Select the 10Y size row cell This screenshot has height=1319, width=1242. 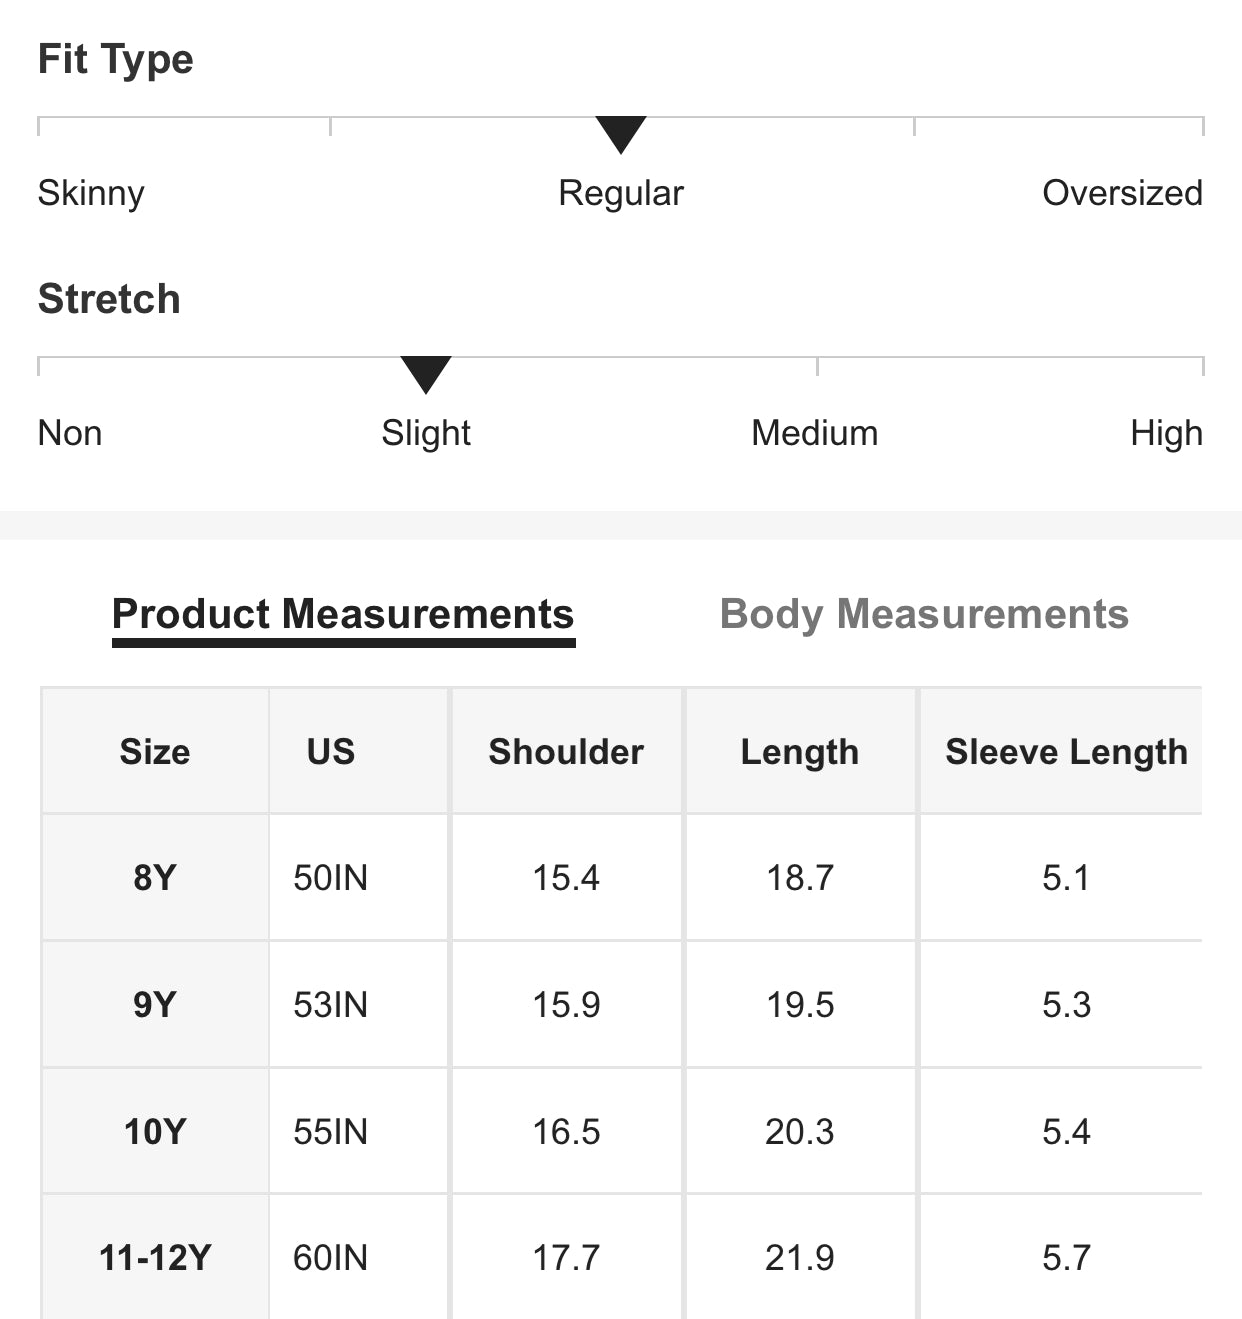pos(155,1131)
